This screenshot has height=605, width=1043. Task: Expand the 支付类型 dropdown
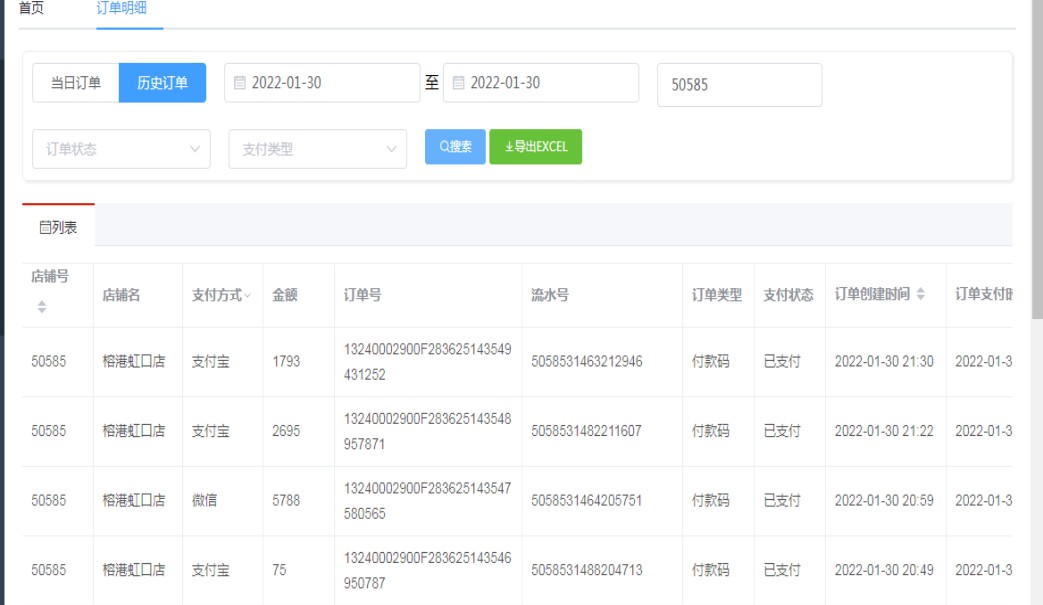point(317,149)
